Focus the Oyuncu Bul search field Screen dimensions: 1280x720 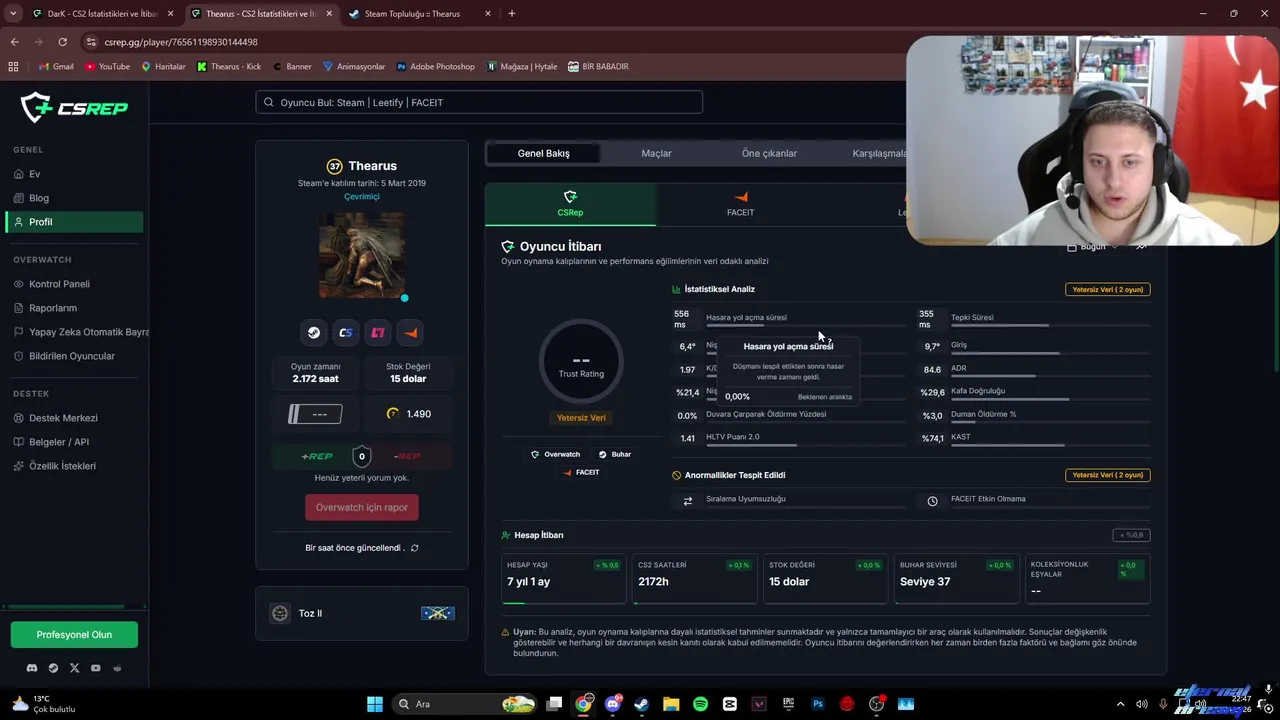click(x=479, y=102)
